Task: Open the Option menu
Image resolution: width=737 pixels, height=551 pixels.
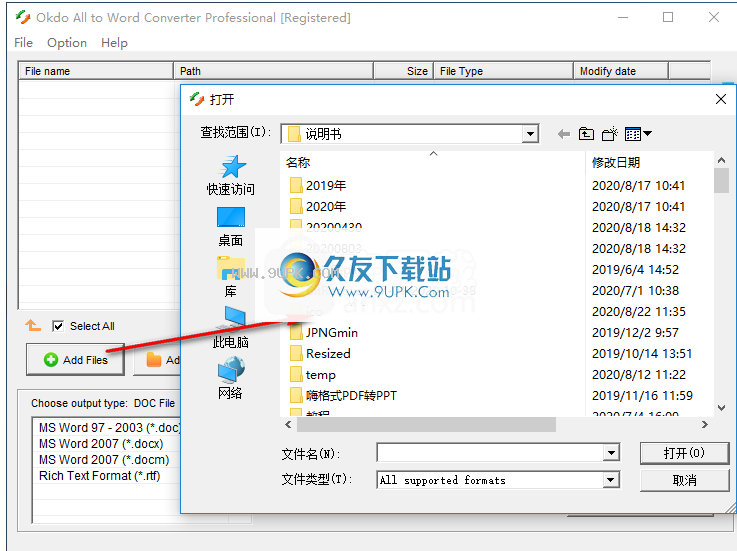Action: (67, 43)
